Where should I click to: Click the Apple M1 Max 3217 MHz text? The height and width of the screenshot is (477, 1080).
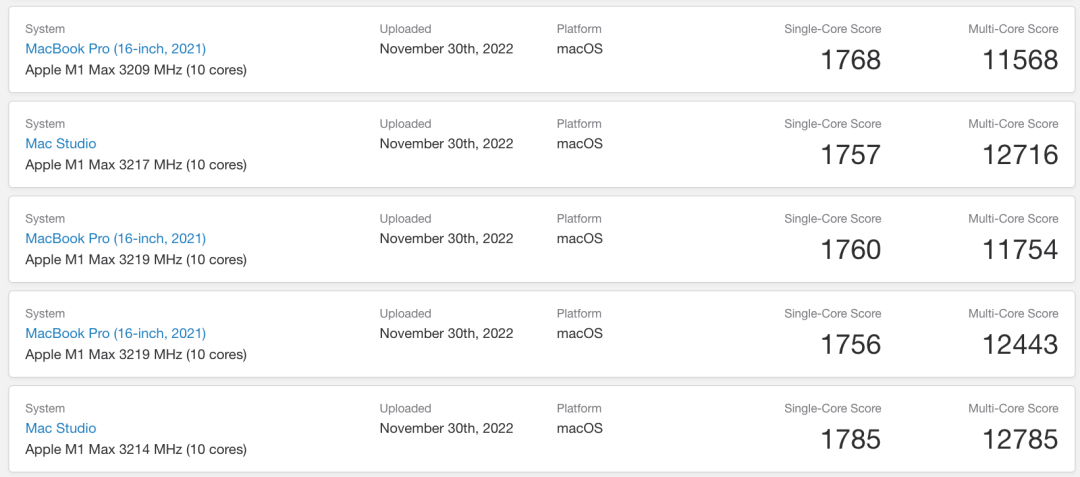(136, 165)
